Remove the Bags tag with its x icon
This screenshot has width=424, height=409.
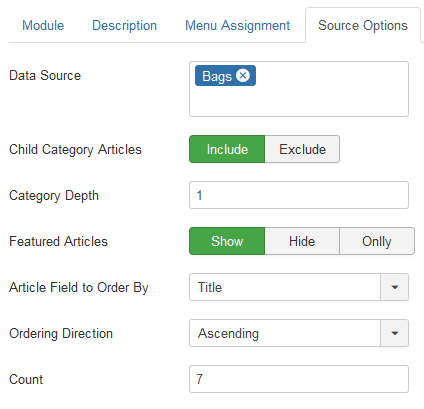(243, 75)
